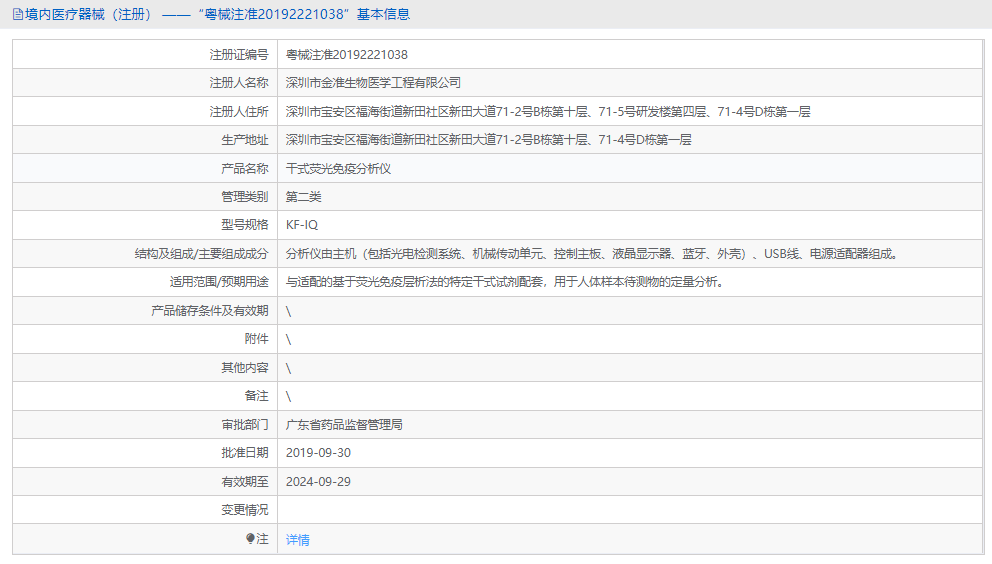The width and height of the screenshot is (992, 564).
Task: Select management category value 第二类
Action: tap(303, 197)
